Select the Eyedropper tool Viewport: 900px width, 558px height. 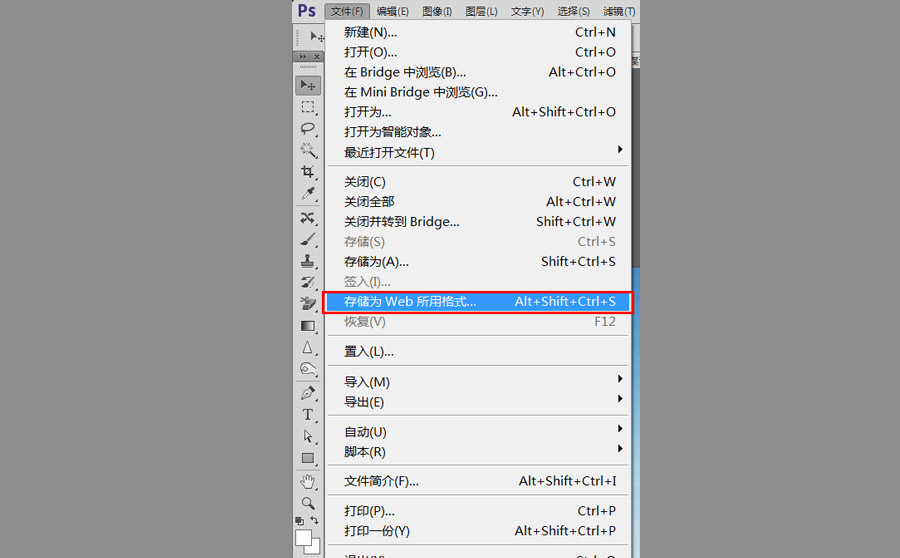308,193
